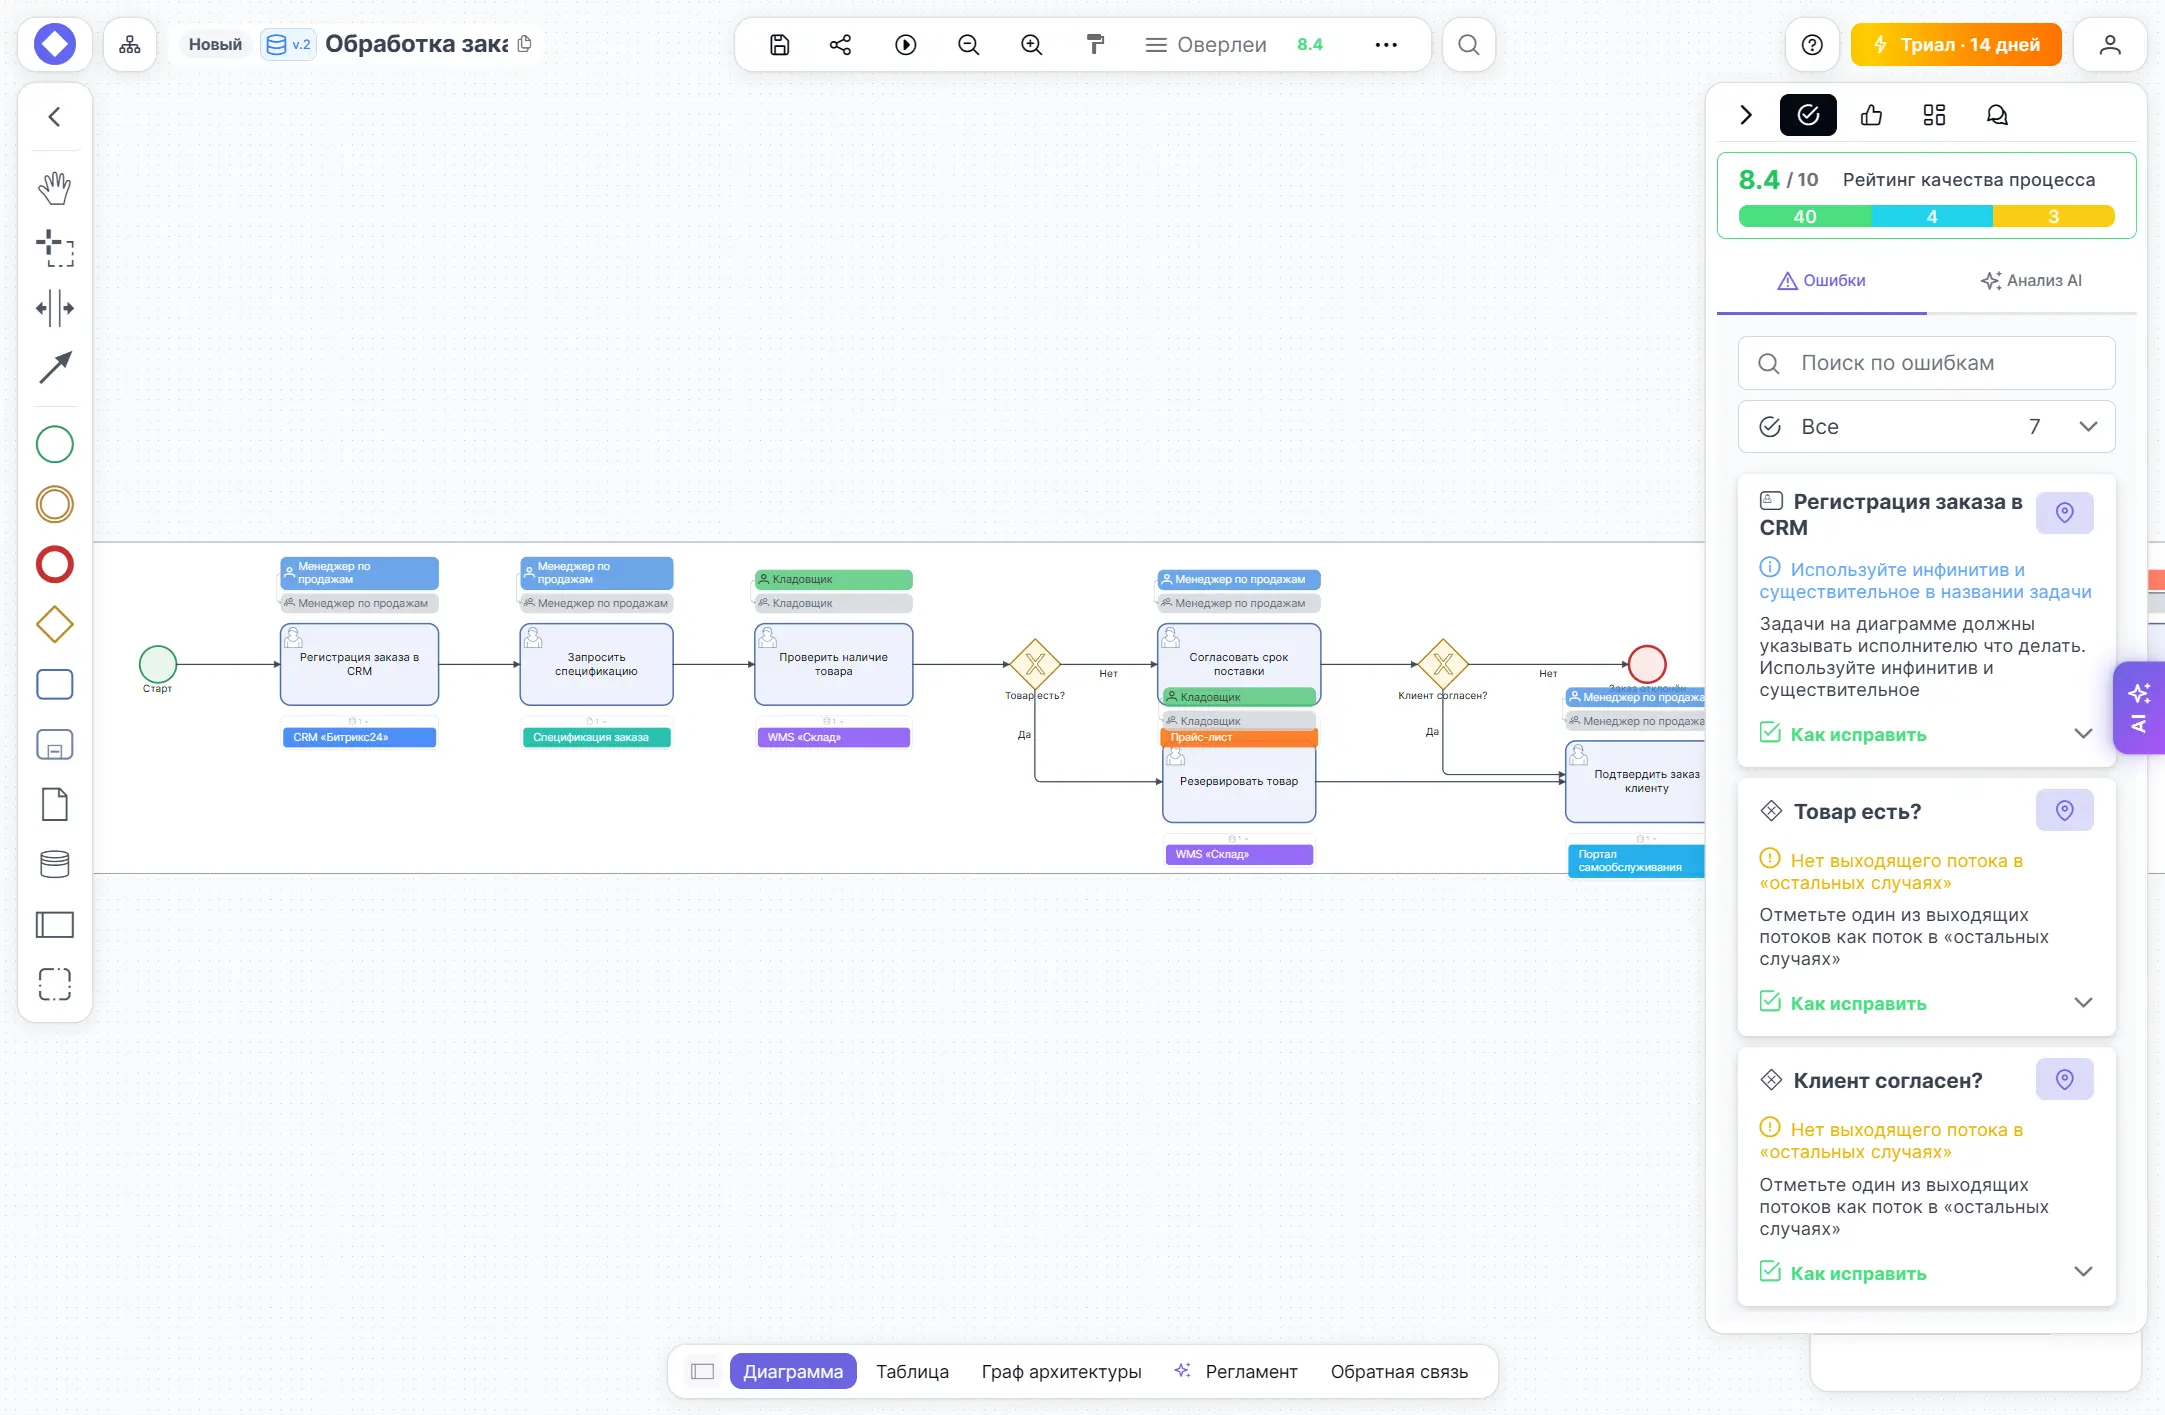This screenshot has height=1415, width=2165.
Task: Click the play simulation icon
Action: coord(906,45)
